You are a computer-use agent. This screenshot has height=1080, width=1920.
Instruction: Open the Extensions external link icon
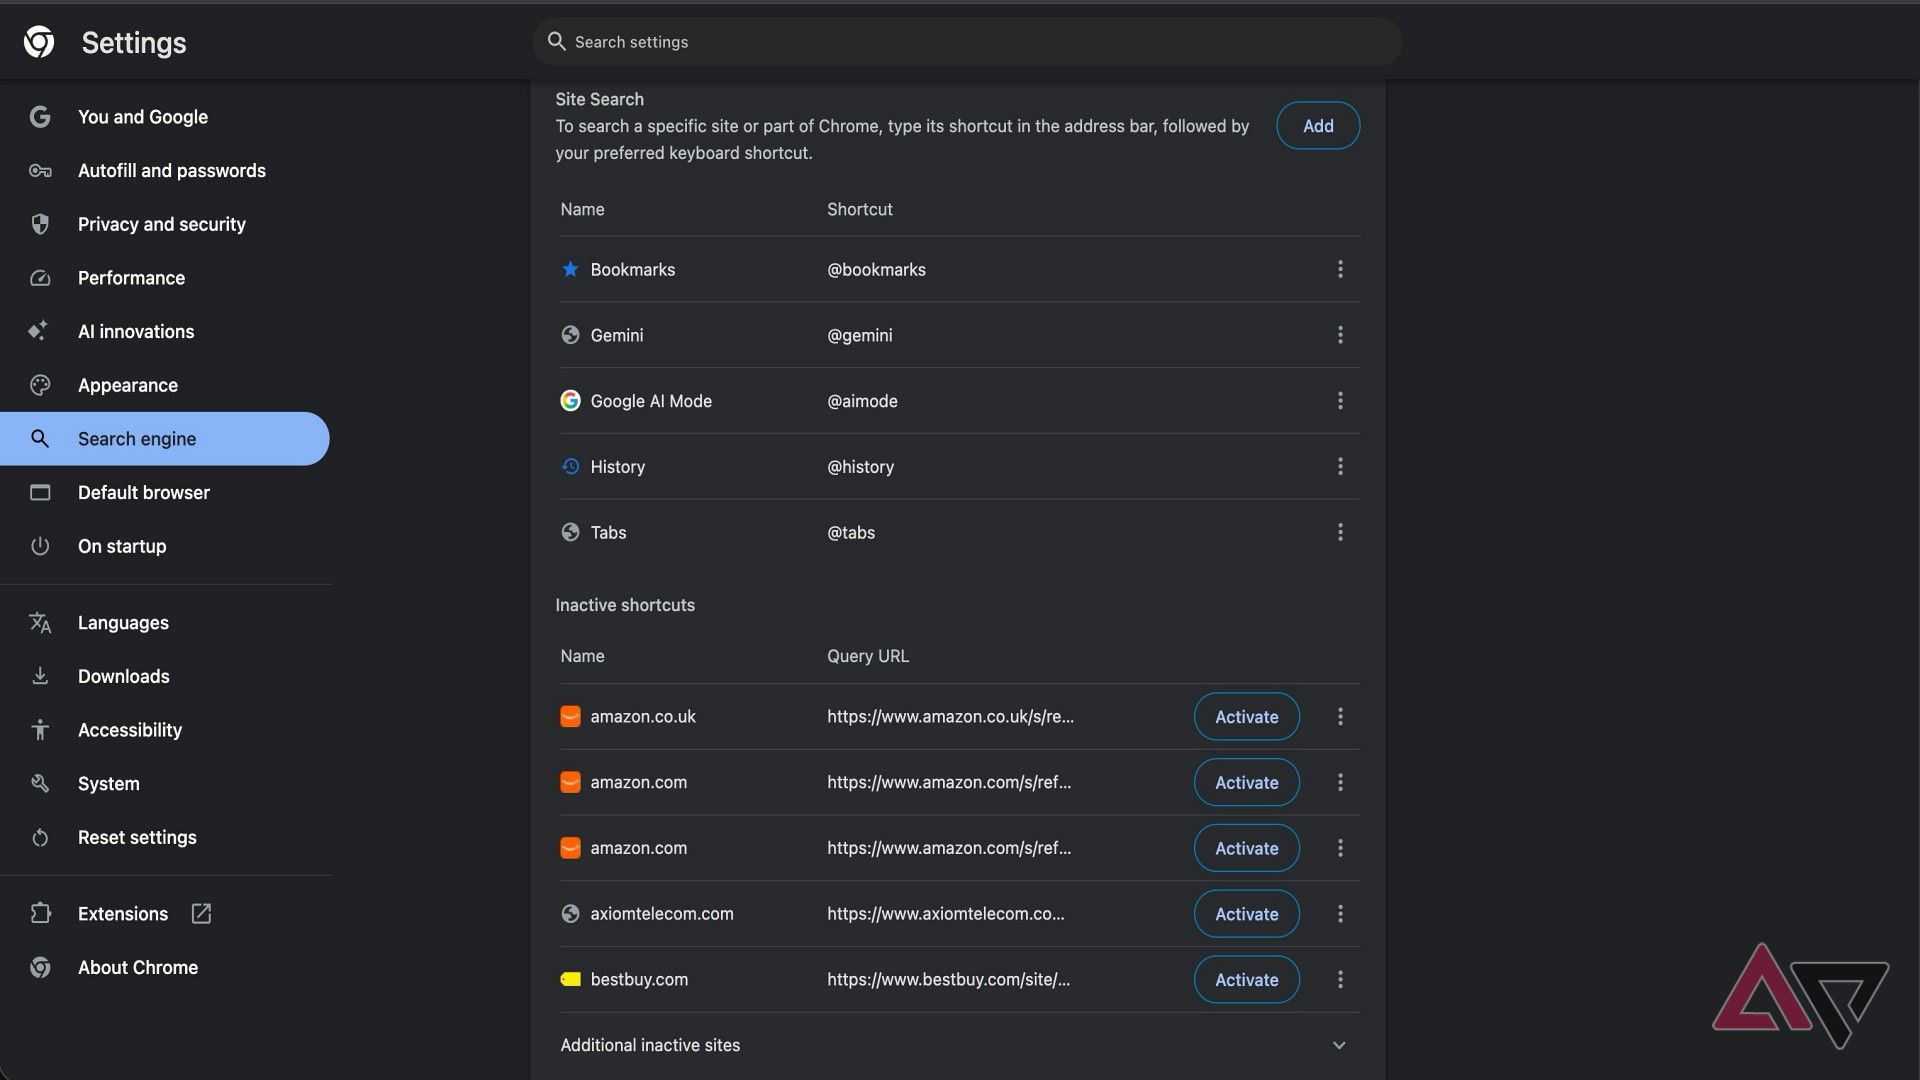tap(201, 913)
